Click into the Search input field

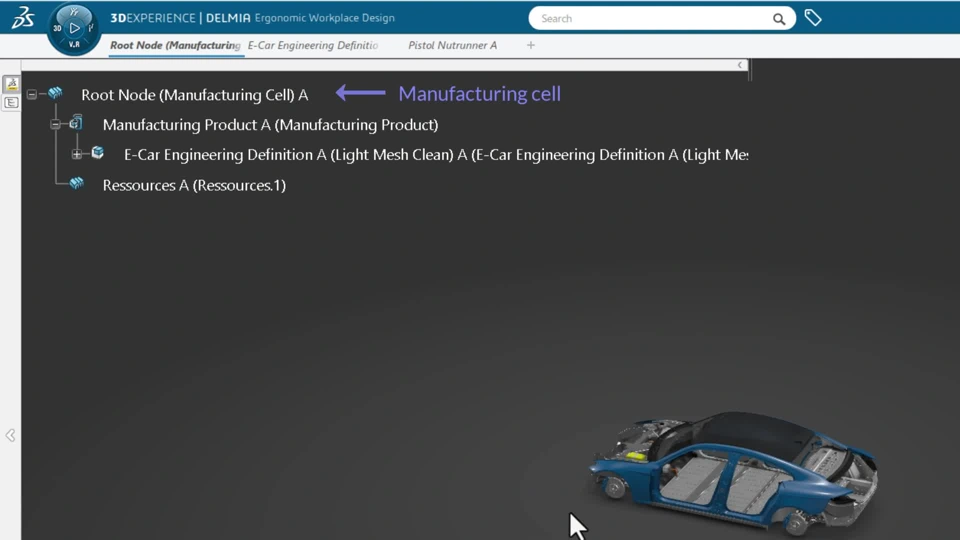pyautogui.click(x=650, y=18)
